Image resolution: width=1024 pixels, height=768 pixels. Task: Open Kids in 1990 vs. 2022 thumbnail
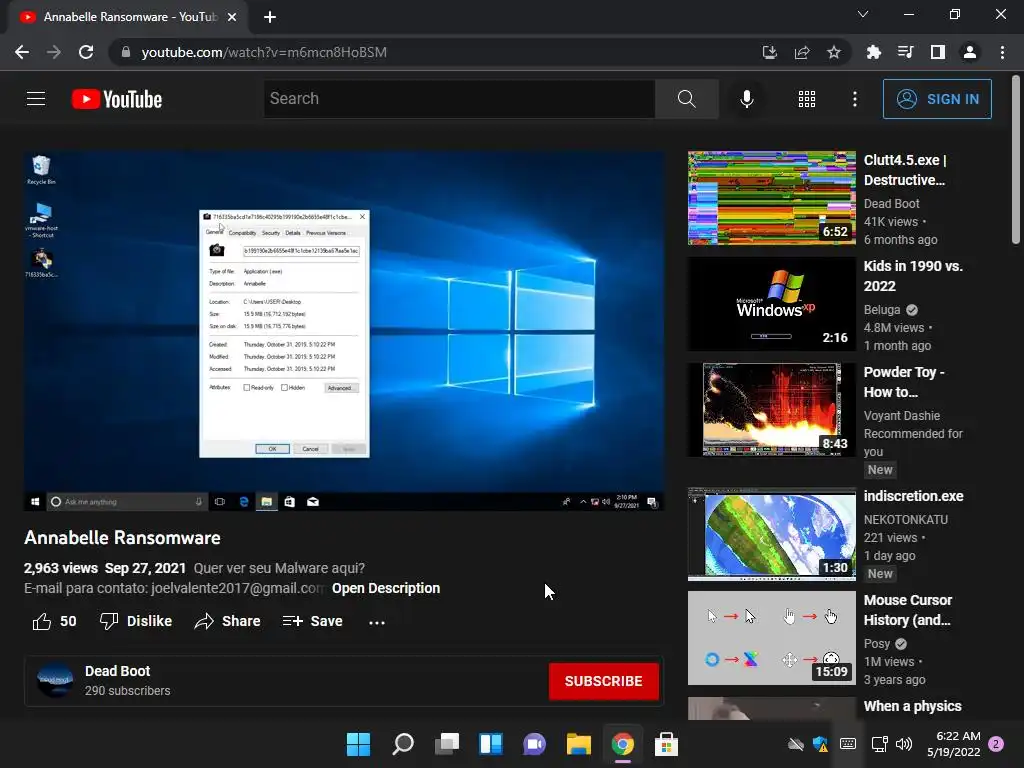771,304
